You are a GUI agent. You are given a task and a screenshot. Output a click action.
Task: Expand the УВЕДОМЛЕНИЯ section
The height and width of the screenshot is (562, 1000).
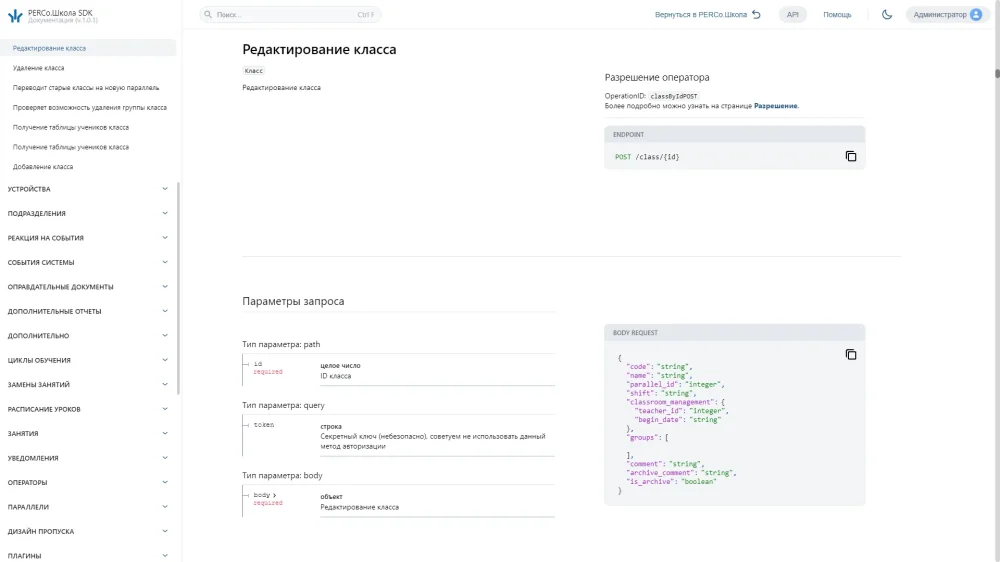tap(87, 458)
